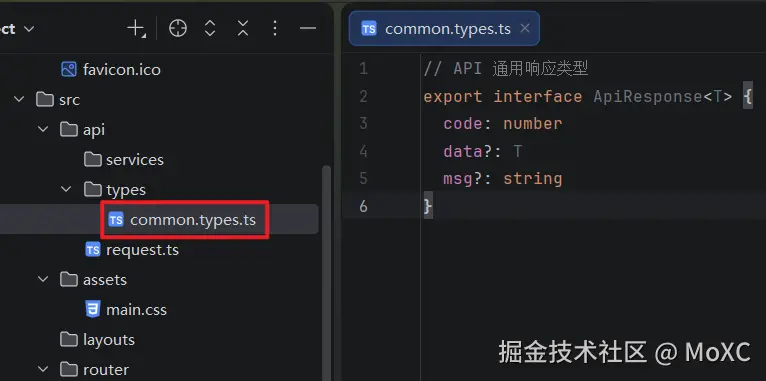
Task: Click the TS icon in the editor tab
Action: tap(369, 29)
